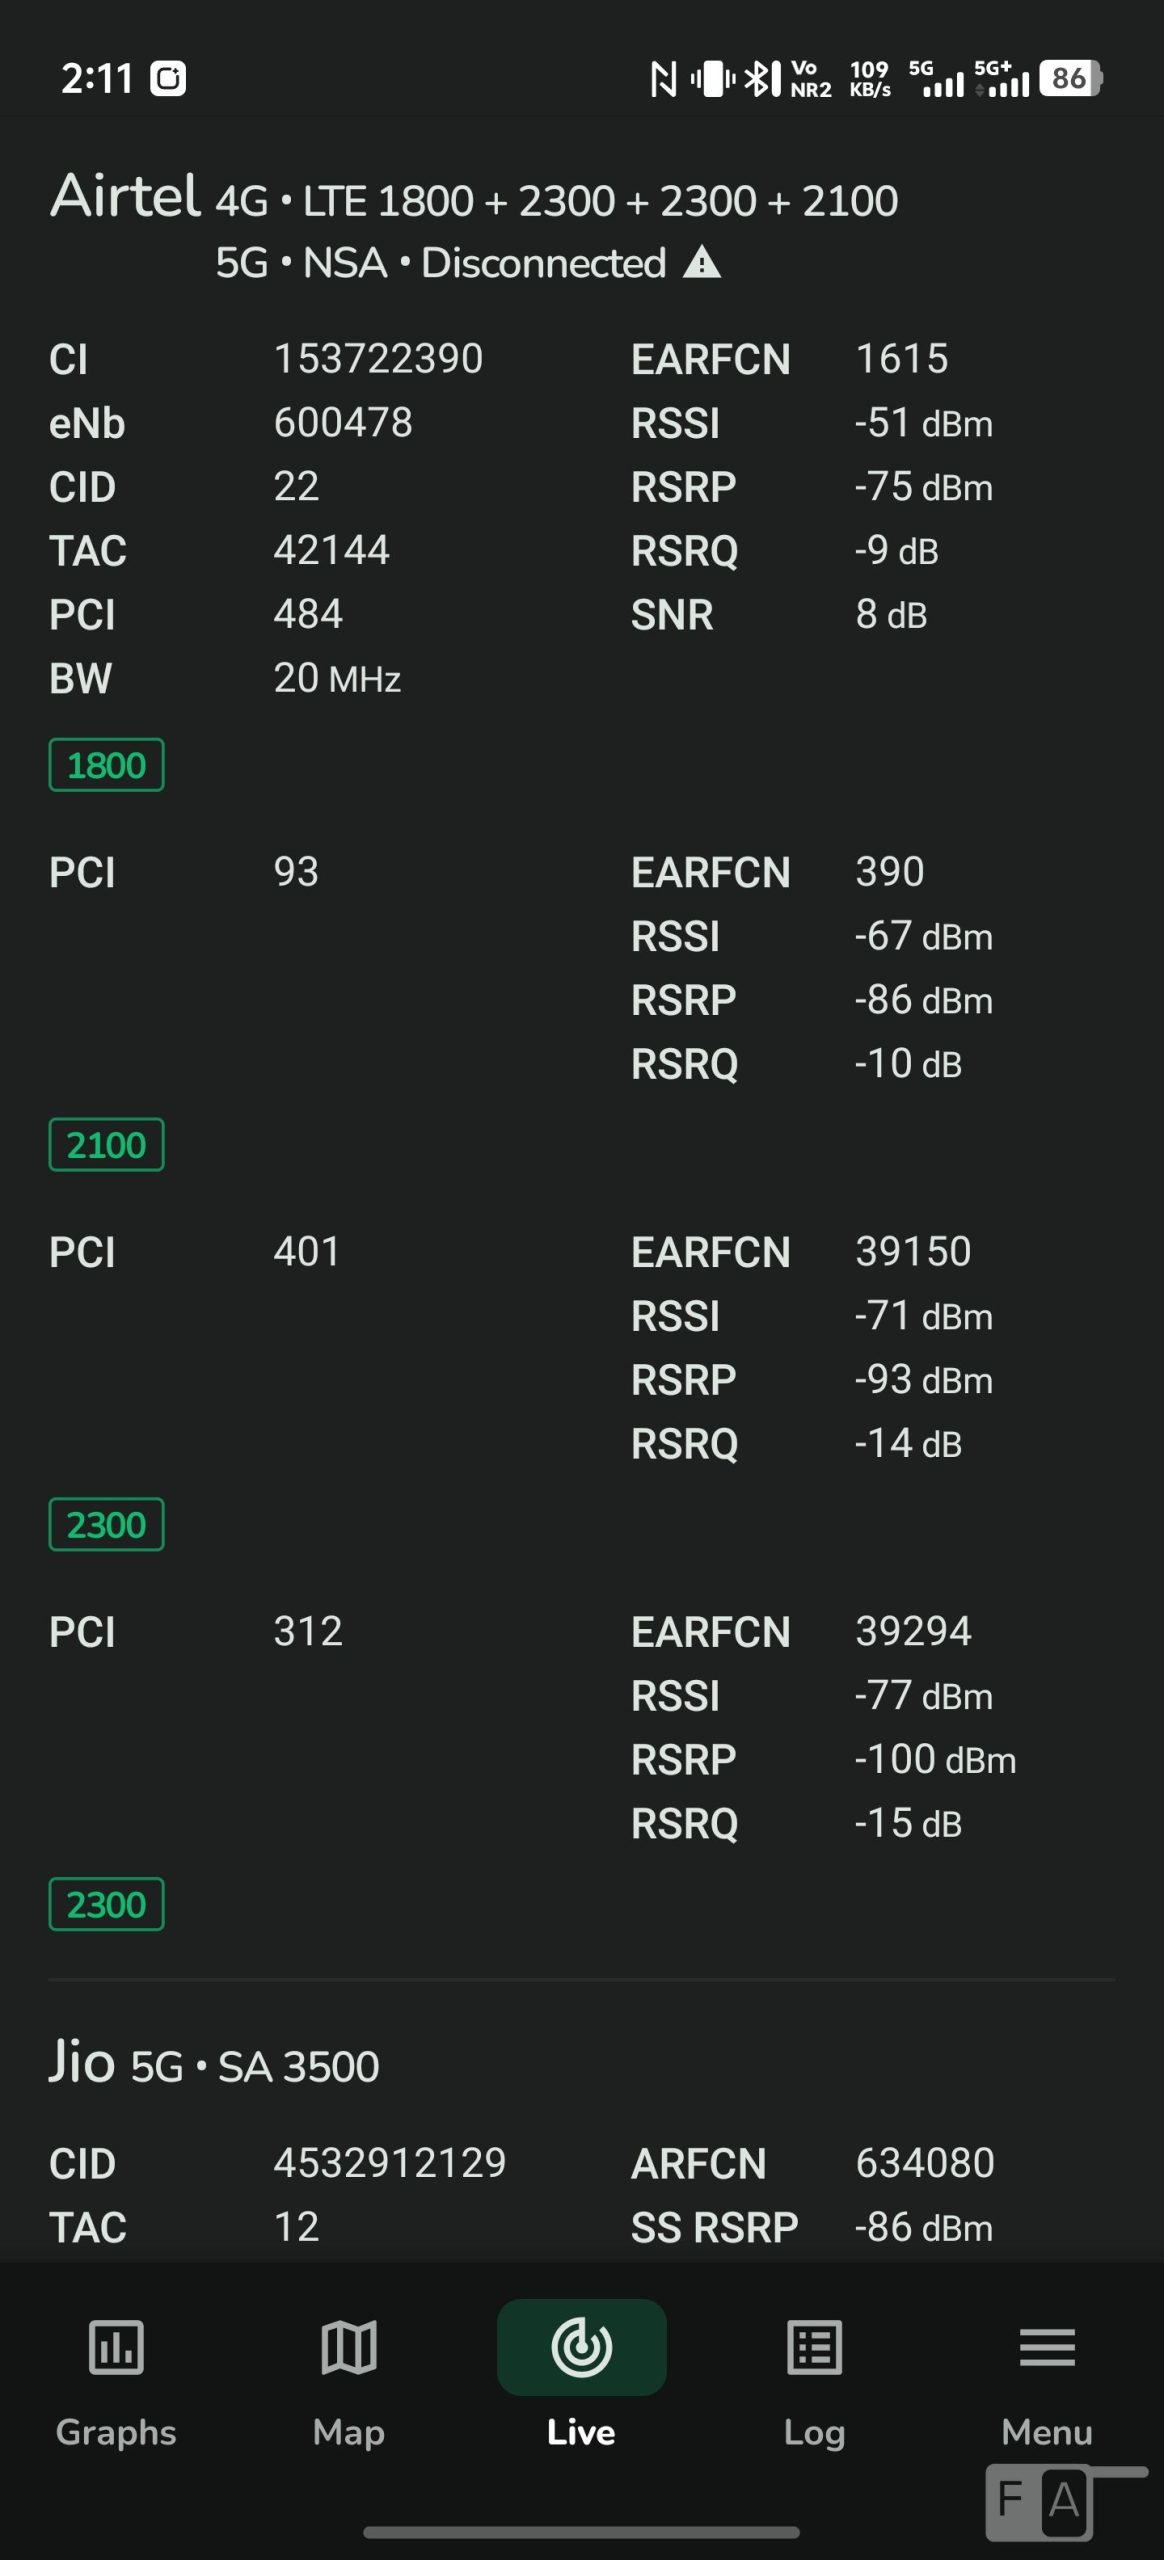Tap the battery indicator showing 86
1164x2560 pixels.
[x=1070, y=78]
